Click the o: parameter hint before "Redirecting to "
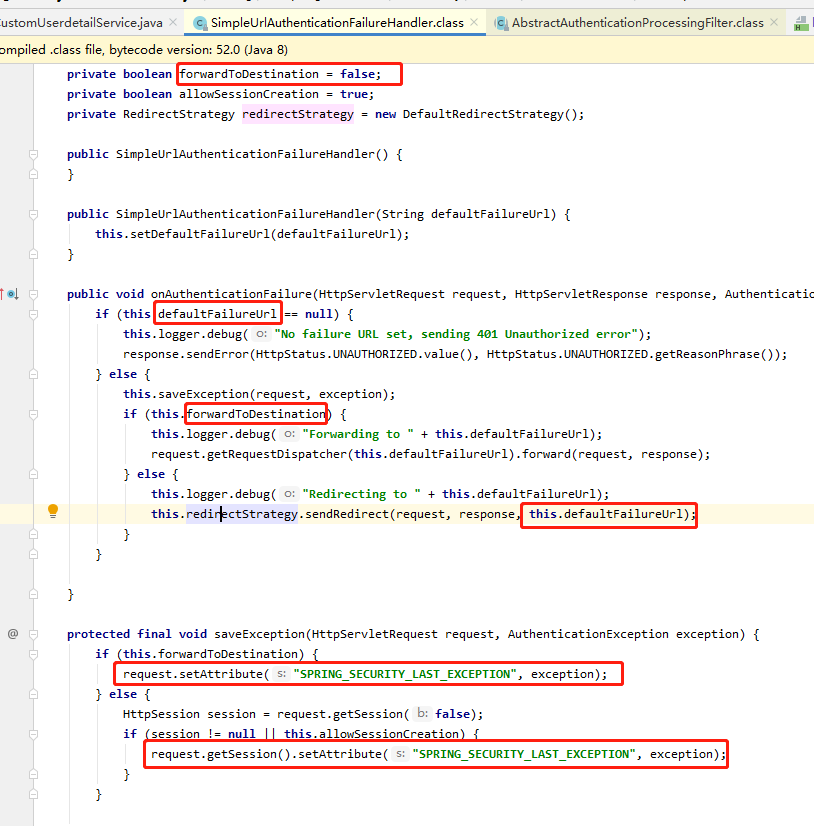 289,494
